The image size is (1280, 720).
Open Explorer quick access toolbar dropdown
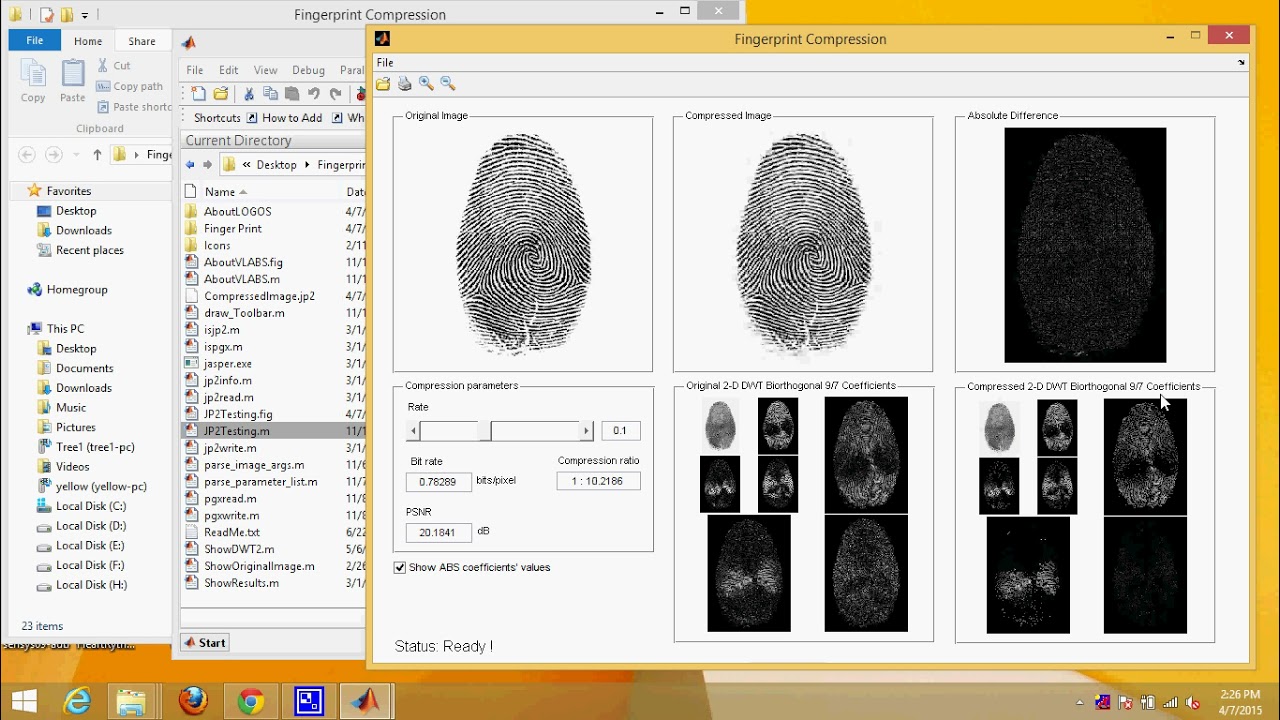click(85, 15)
